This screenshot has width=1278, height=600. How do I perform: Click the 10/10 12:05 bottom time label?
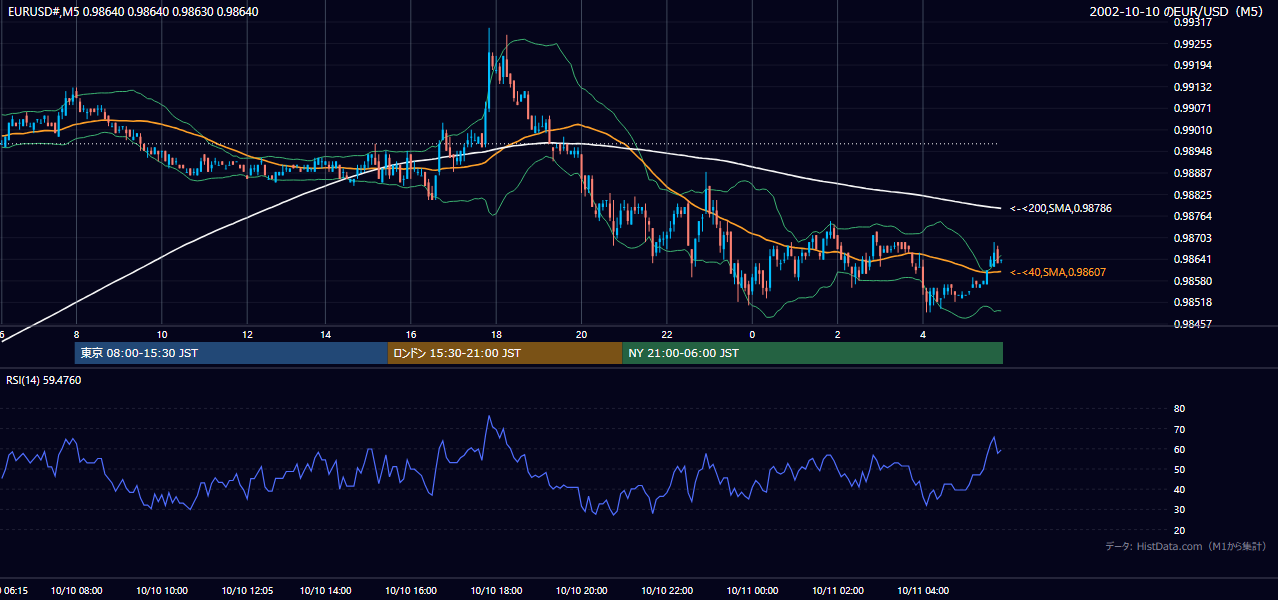click(x=247, y=591)
